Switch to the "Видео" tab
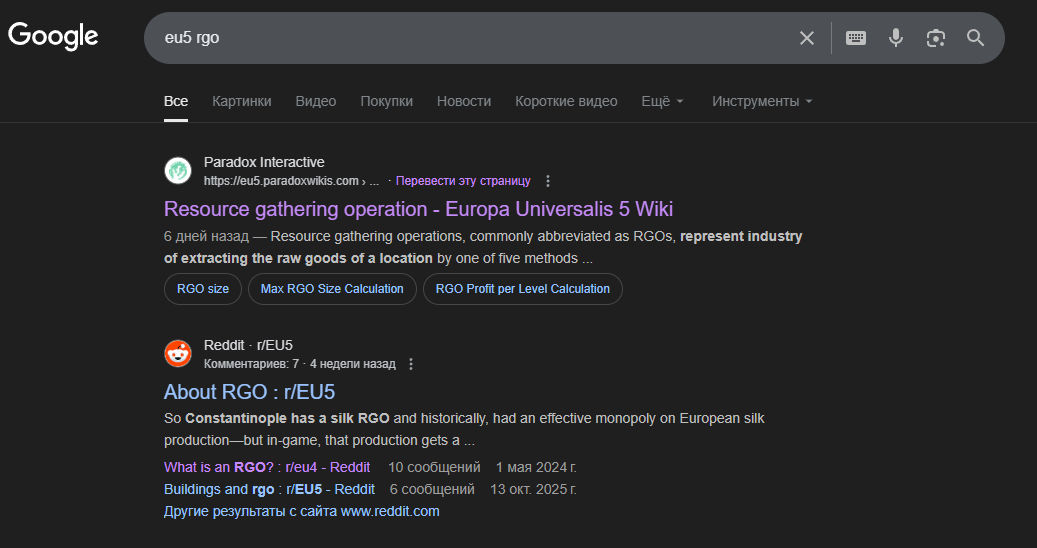1037x548 pixels. coord(315,101)
